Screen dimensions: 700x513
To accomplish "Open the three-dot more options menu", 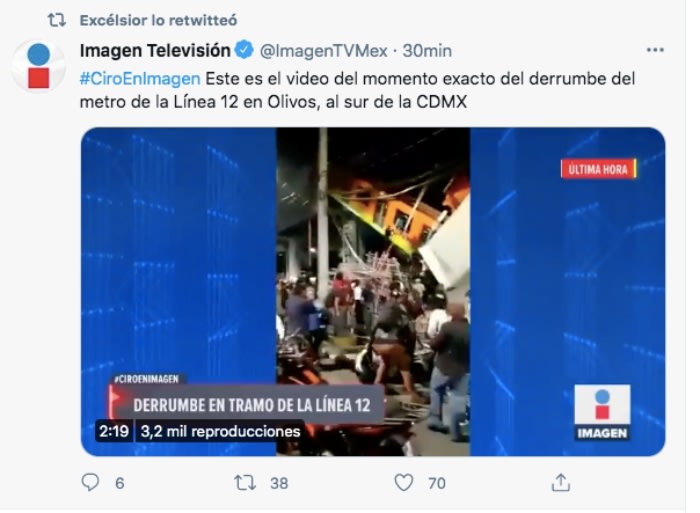I will 655,50.
